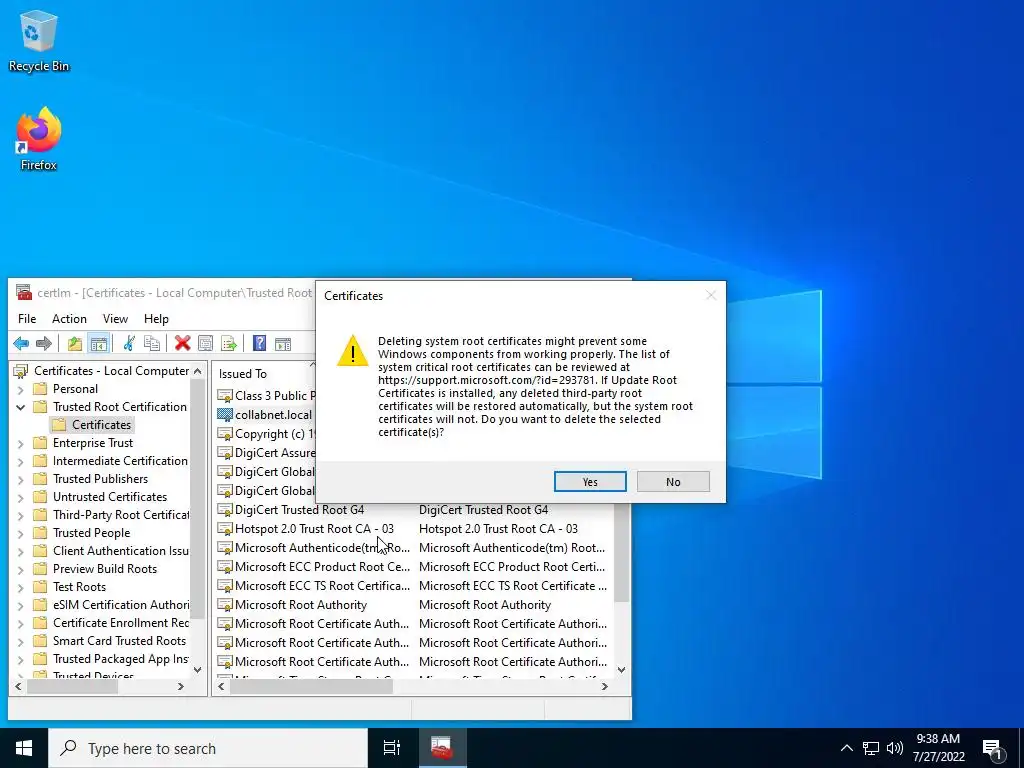Click the red X Delete toolbar icon

(182, 344)
